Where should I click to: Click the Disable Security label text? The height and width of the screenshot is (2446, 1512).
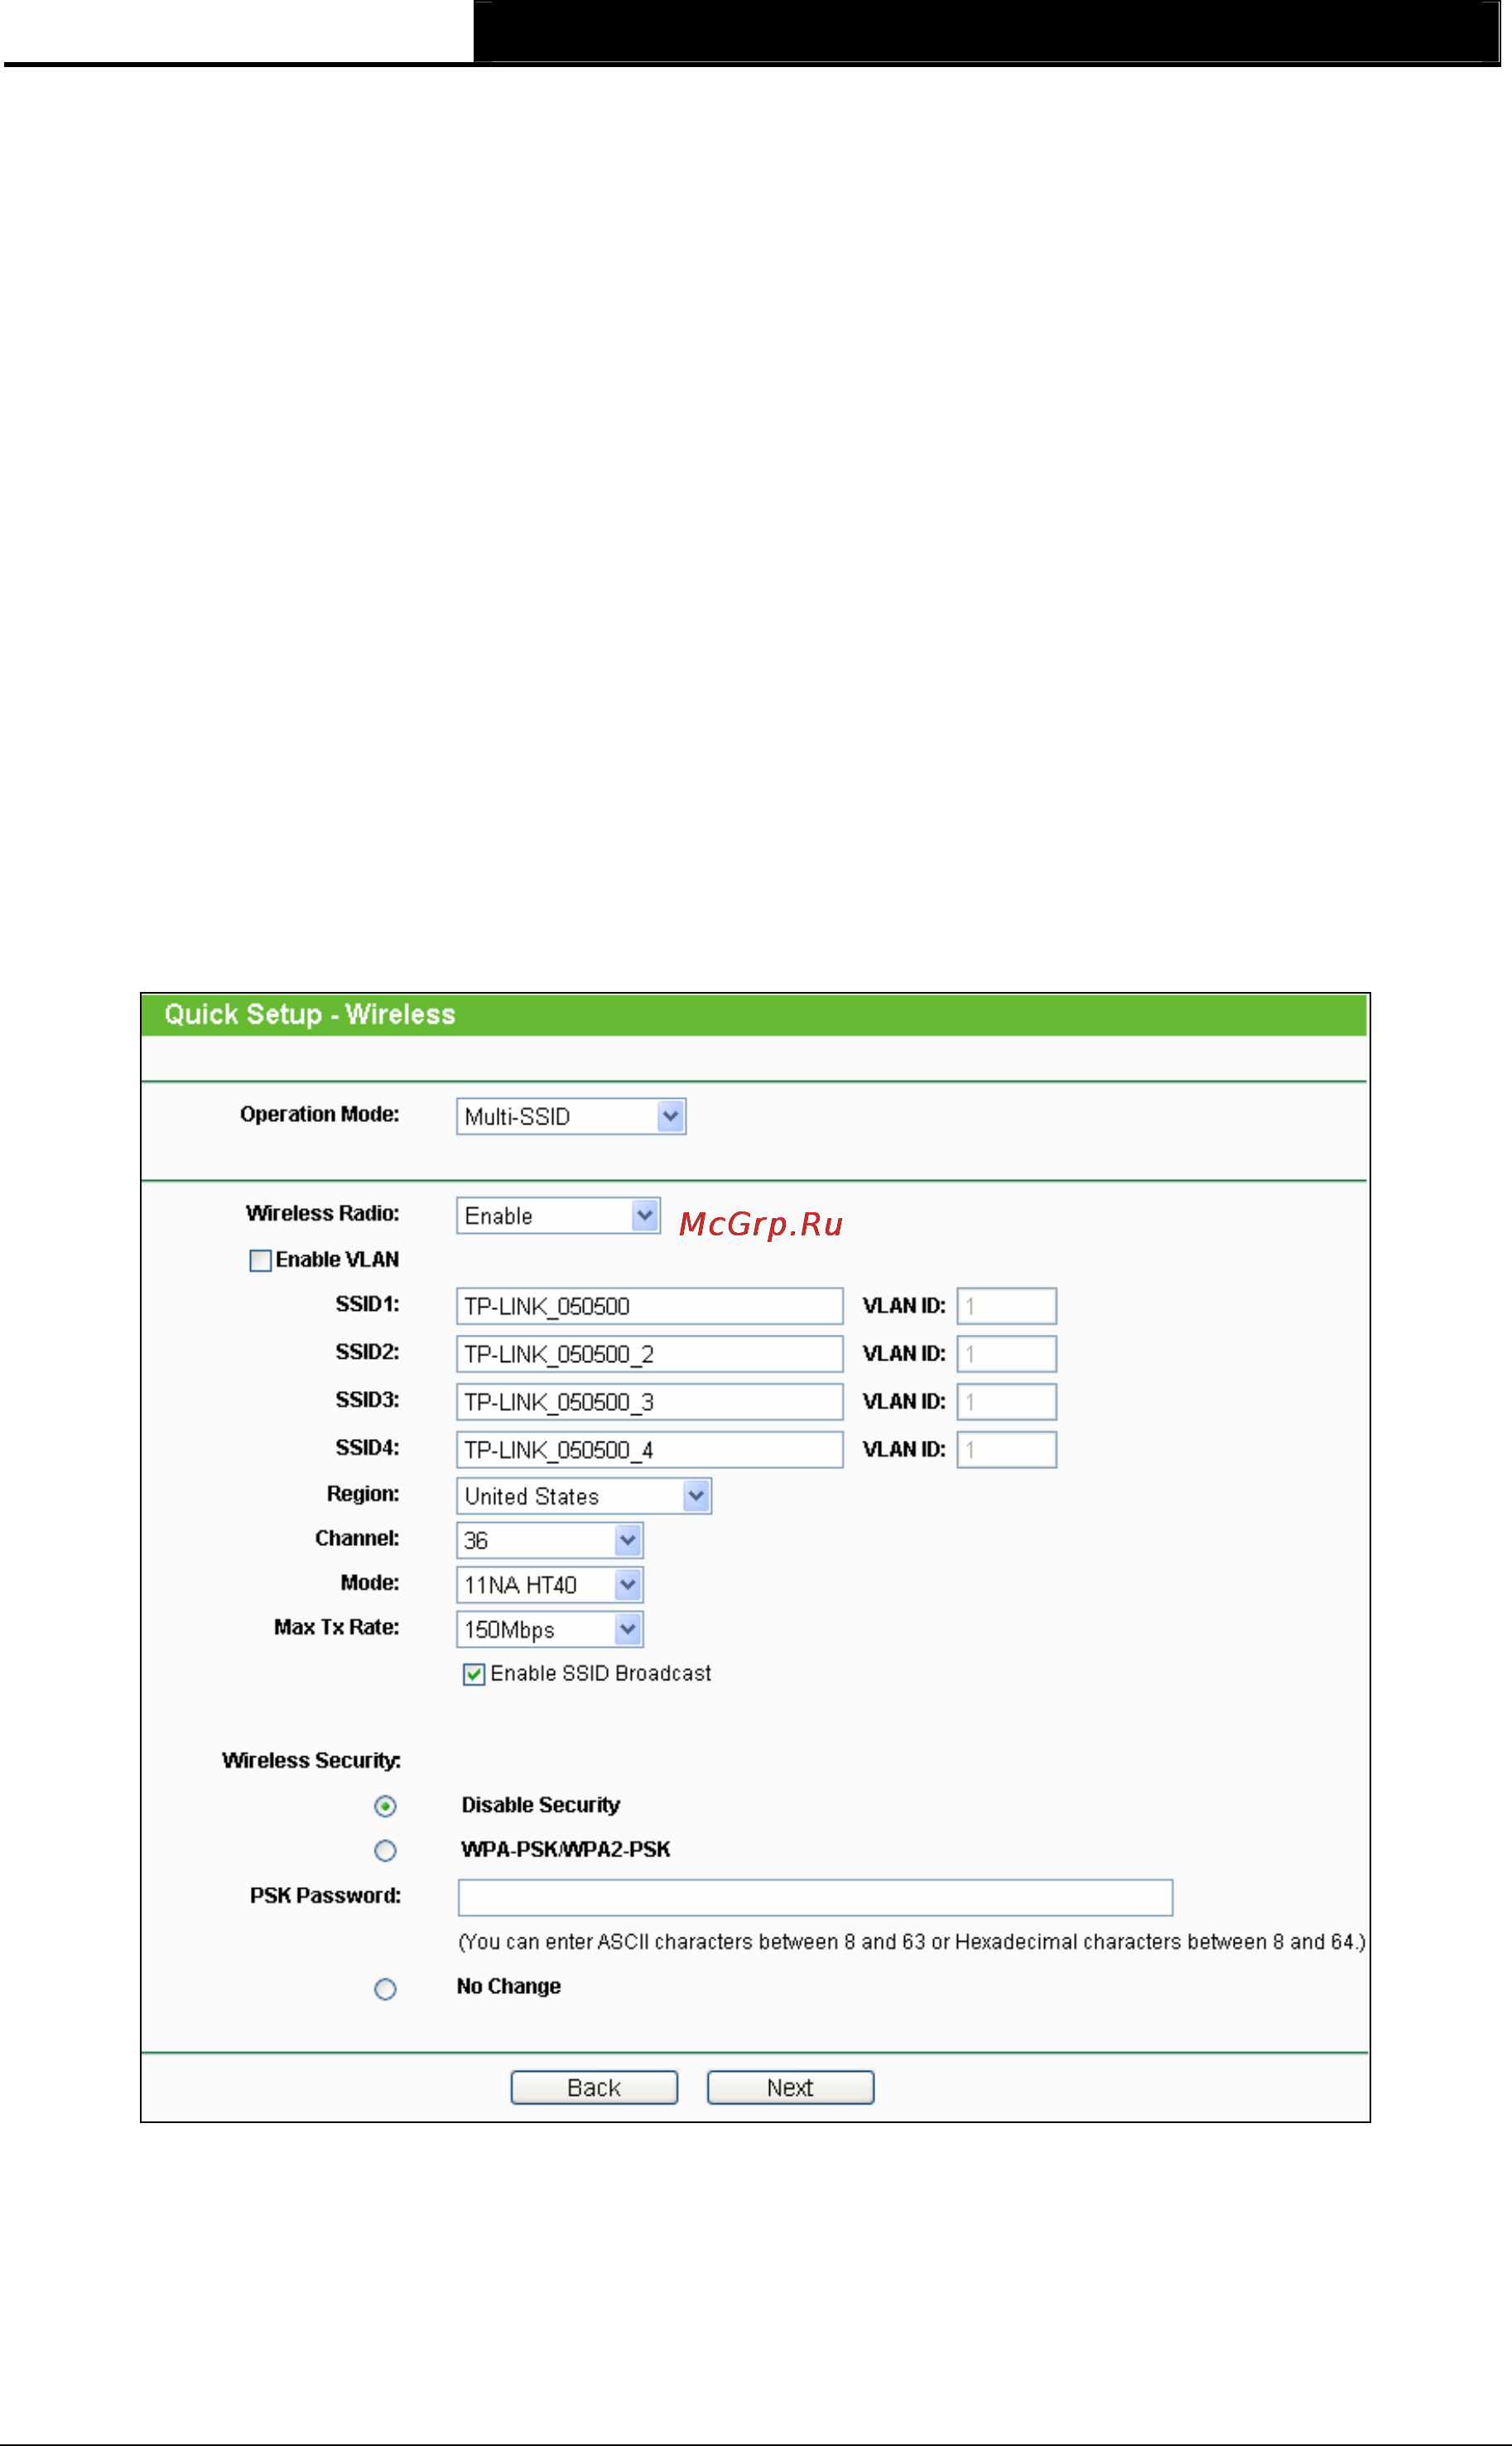point(540,1805)
